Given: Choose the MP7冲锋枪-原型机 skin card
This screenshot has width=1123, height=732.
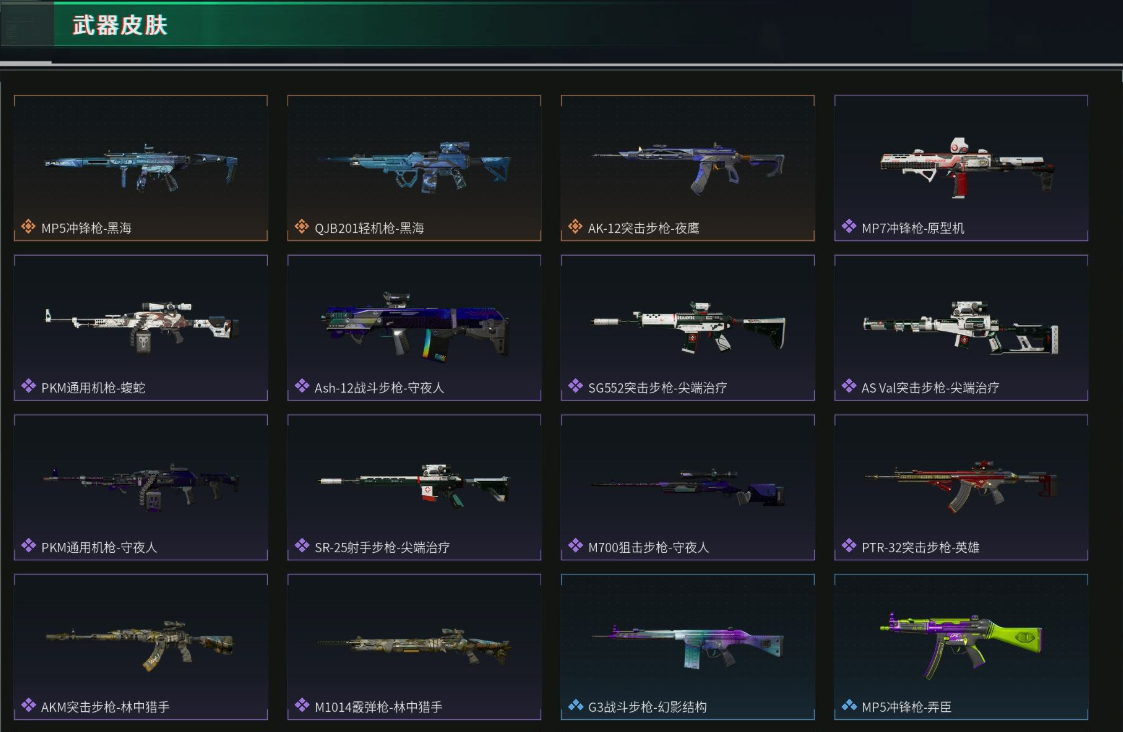Looking at the screenshot, I should 961,168.
